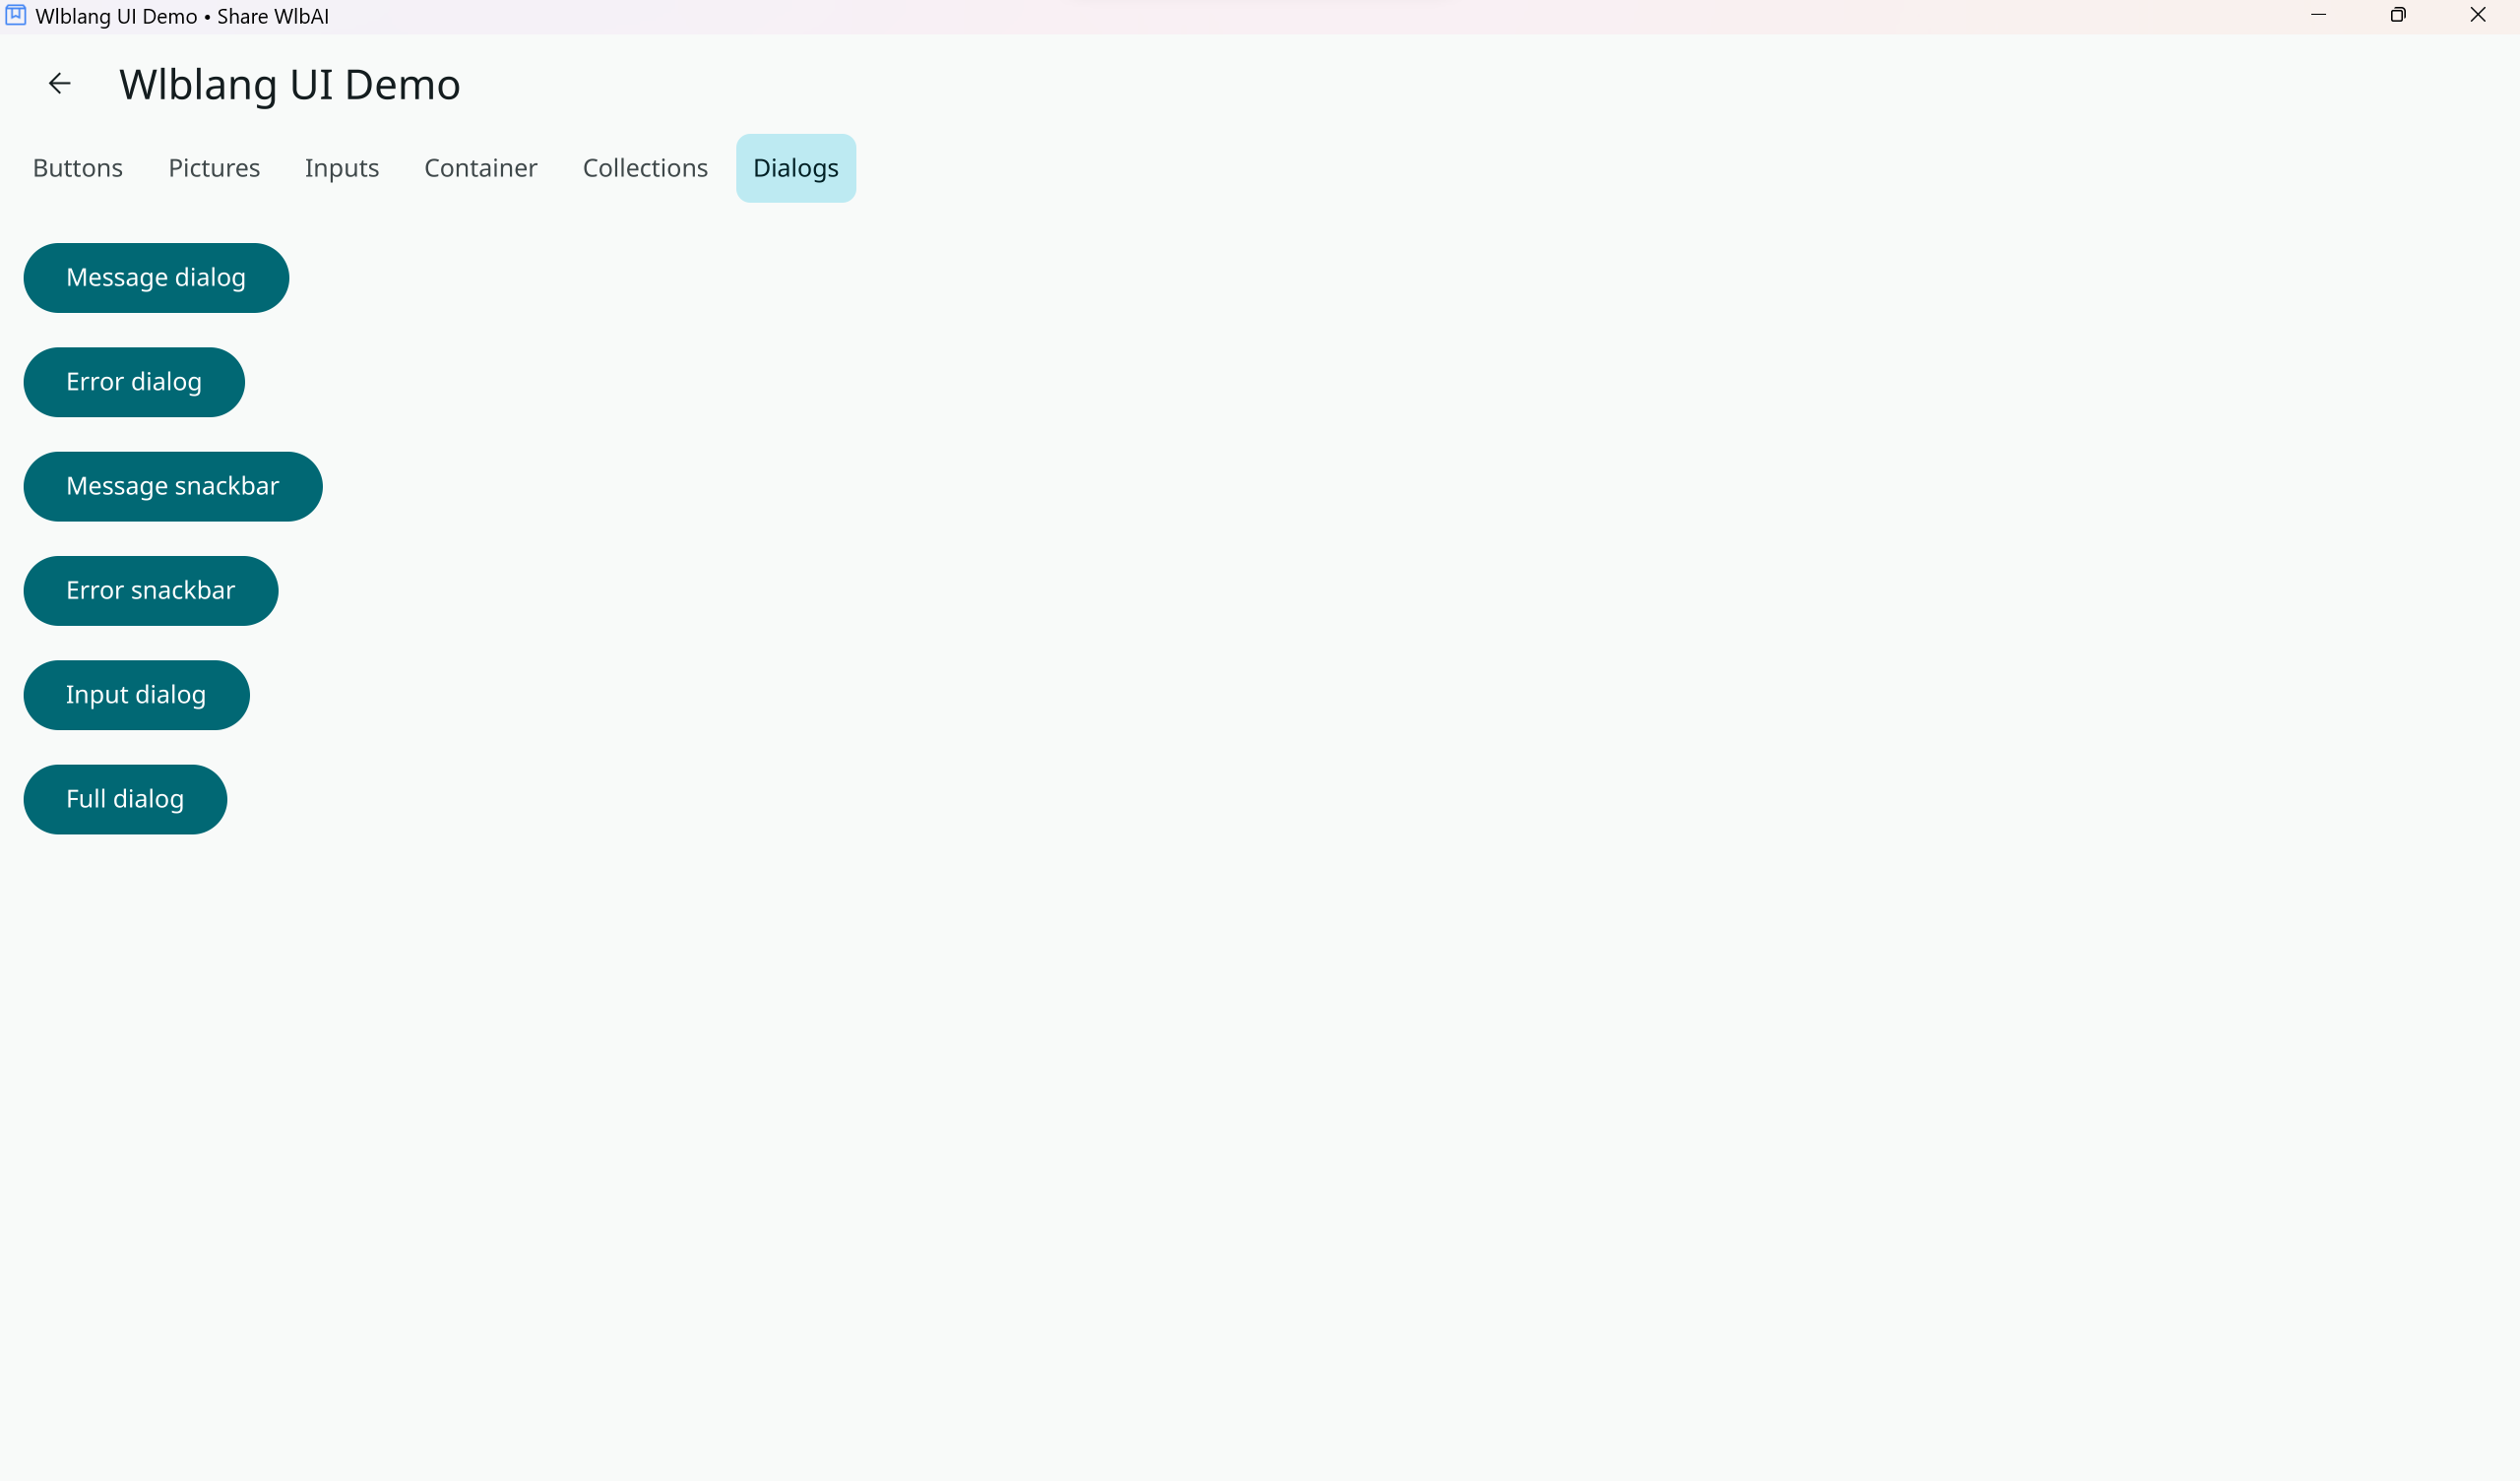Click the Wlblang UI Demo page heading
The image size is (2520, 1481).
click(x=290, y=85)
